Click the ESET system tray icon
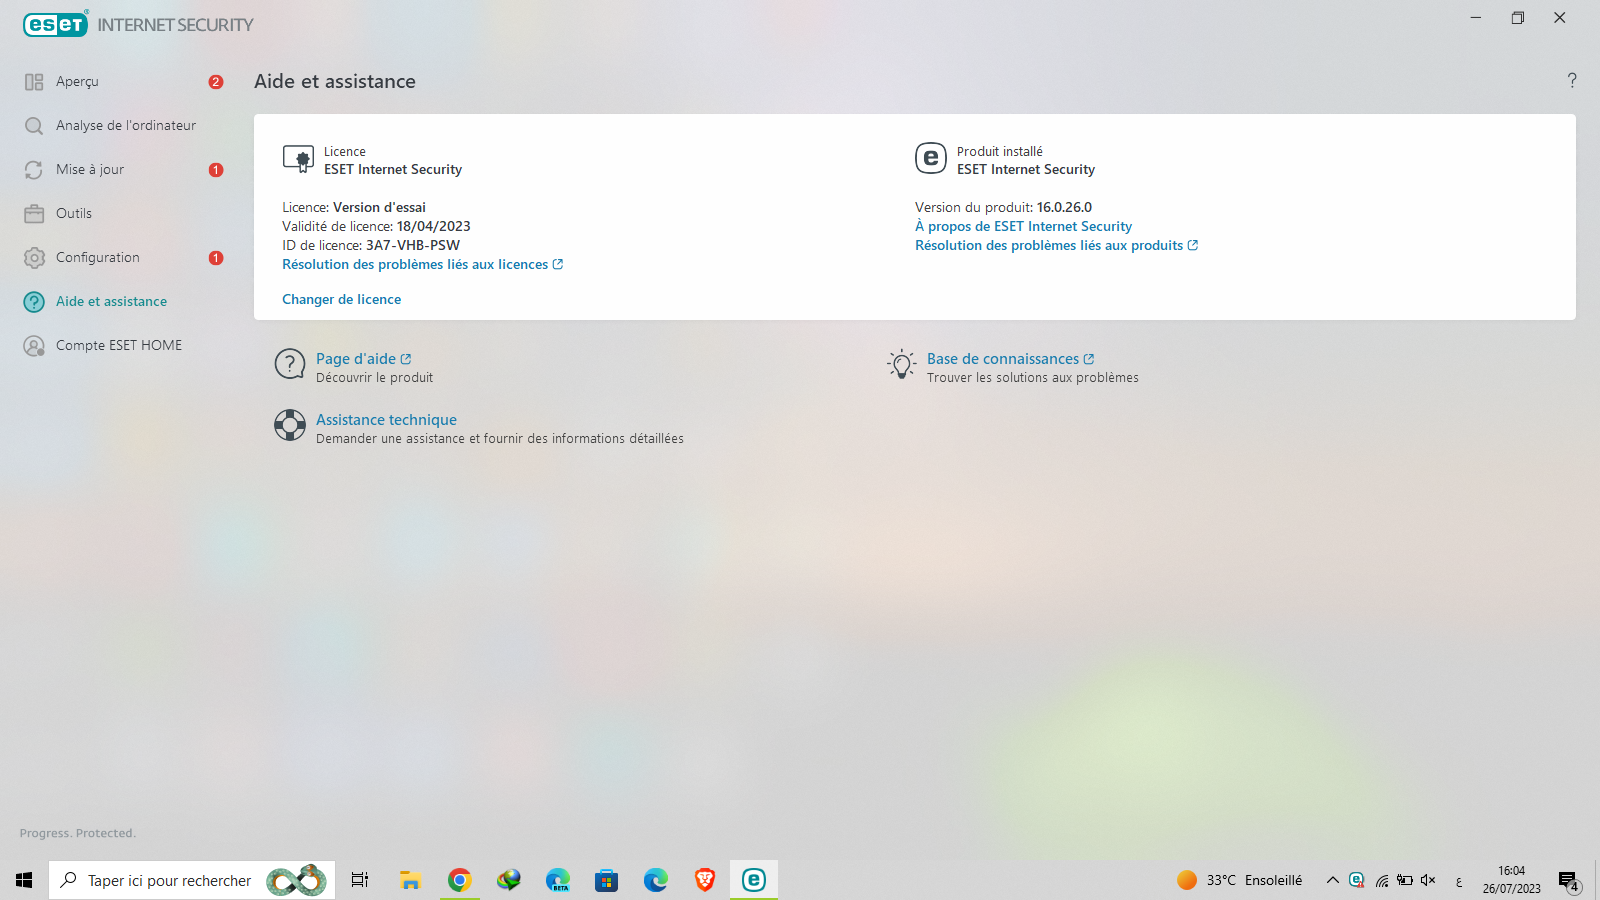Screen dimensions: 1600x900 1357,880
